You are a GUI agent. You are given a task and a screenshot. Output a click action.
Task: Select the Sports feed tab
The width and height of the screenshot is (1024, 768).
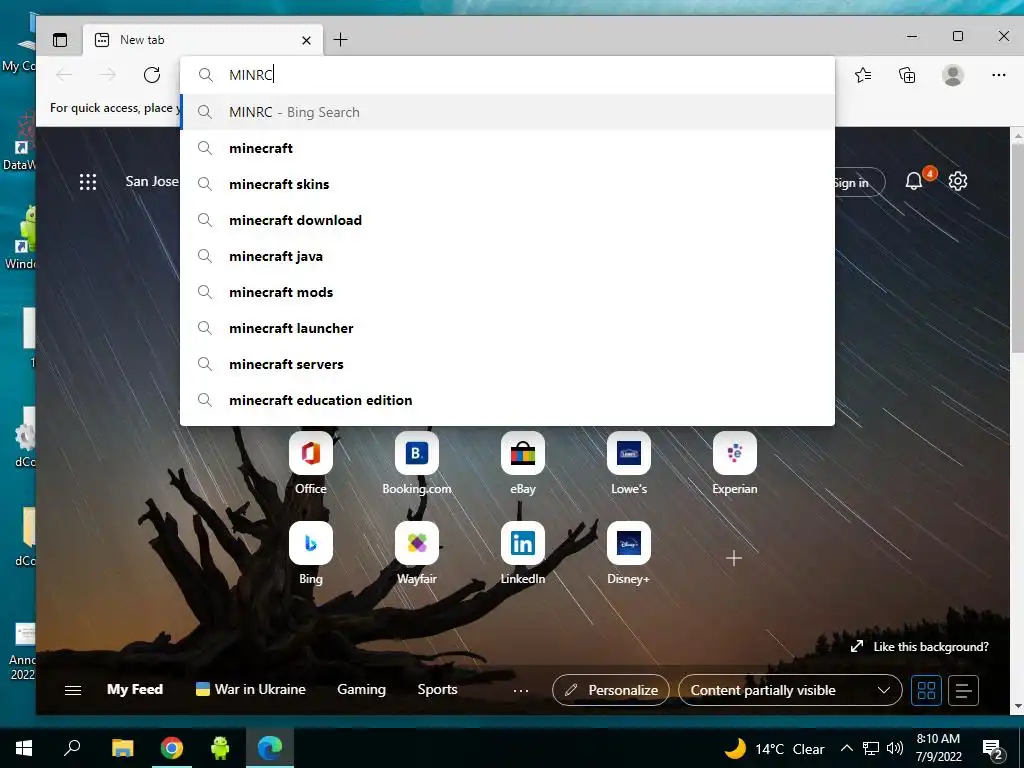point(438,690)
